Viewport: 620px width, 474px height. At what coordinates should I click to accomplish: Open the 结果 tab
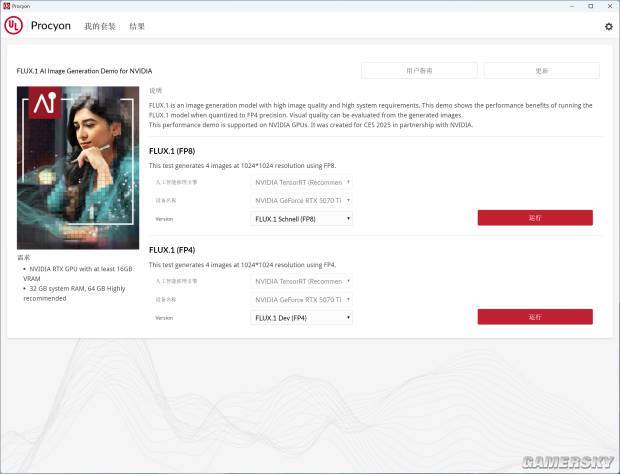[137, 26]
